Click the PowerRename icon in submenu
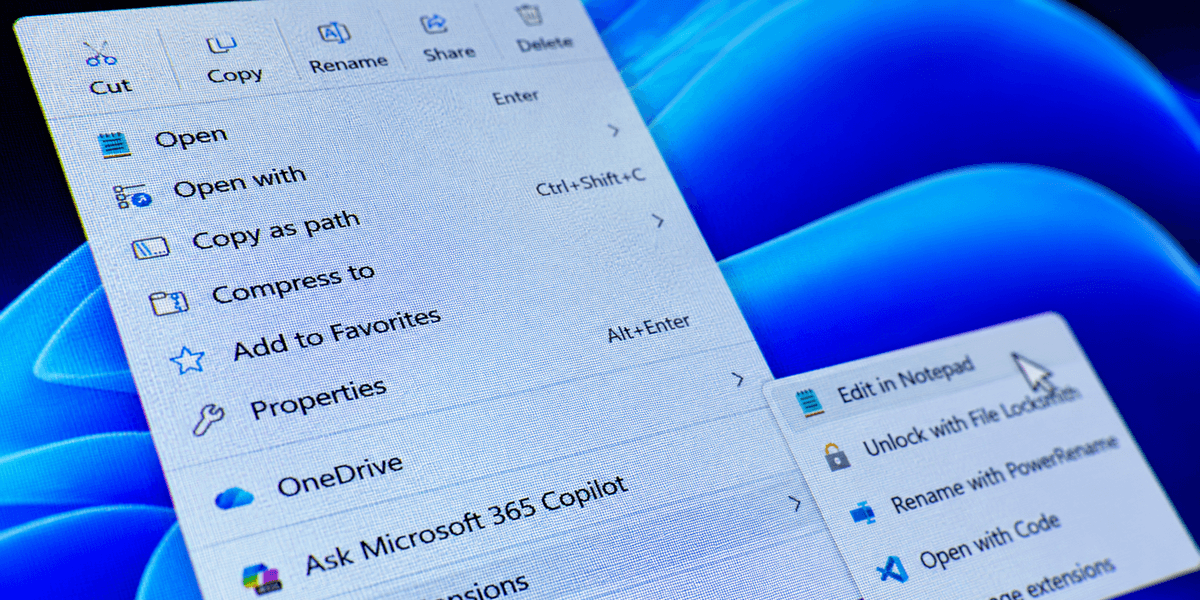This screenshot has width=1200, height=600. pos(862,512)
